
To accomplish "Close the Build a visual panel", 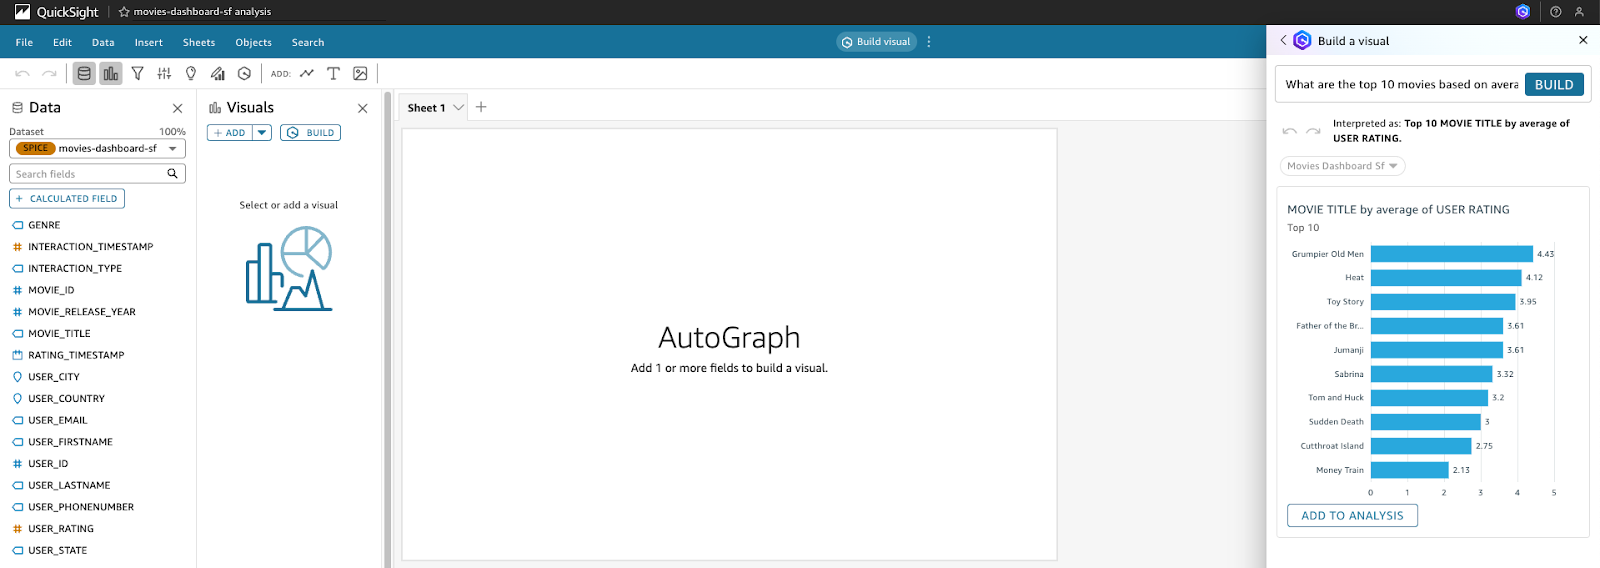I will 1583,40.
